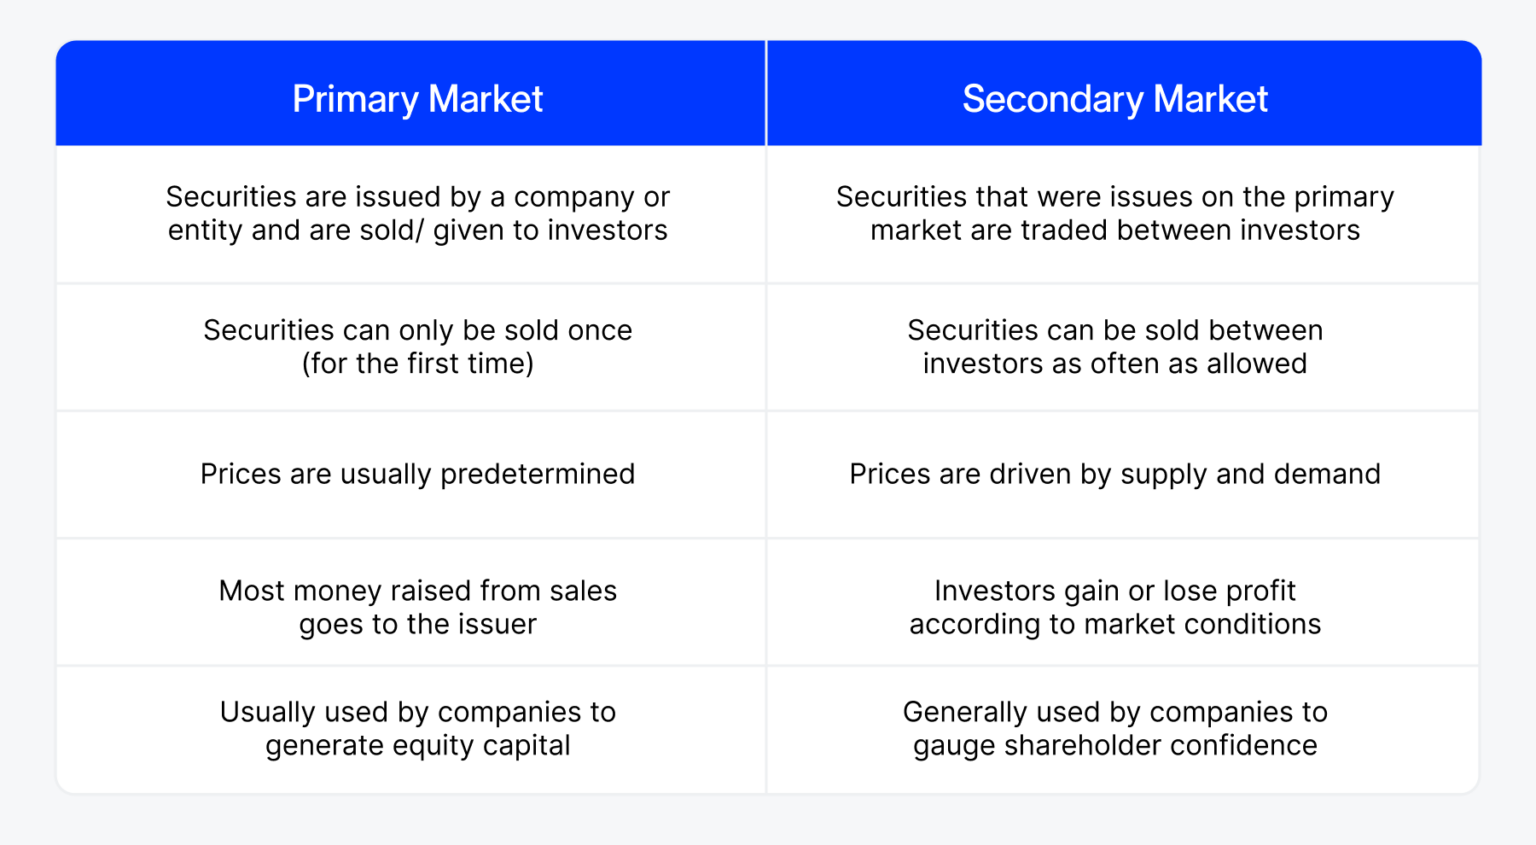Viewport: 1536px width, 845px height.
Task: Click the Primary Market column header
Action: point(417,99)
